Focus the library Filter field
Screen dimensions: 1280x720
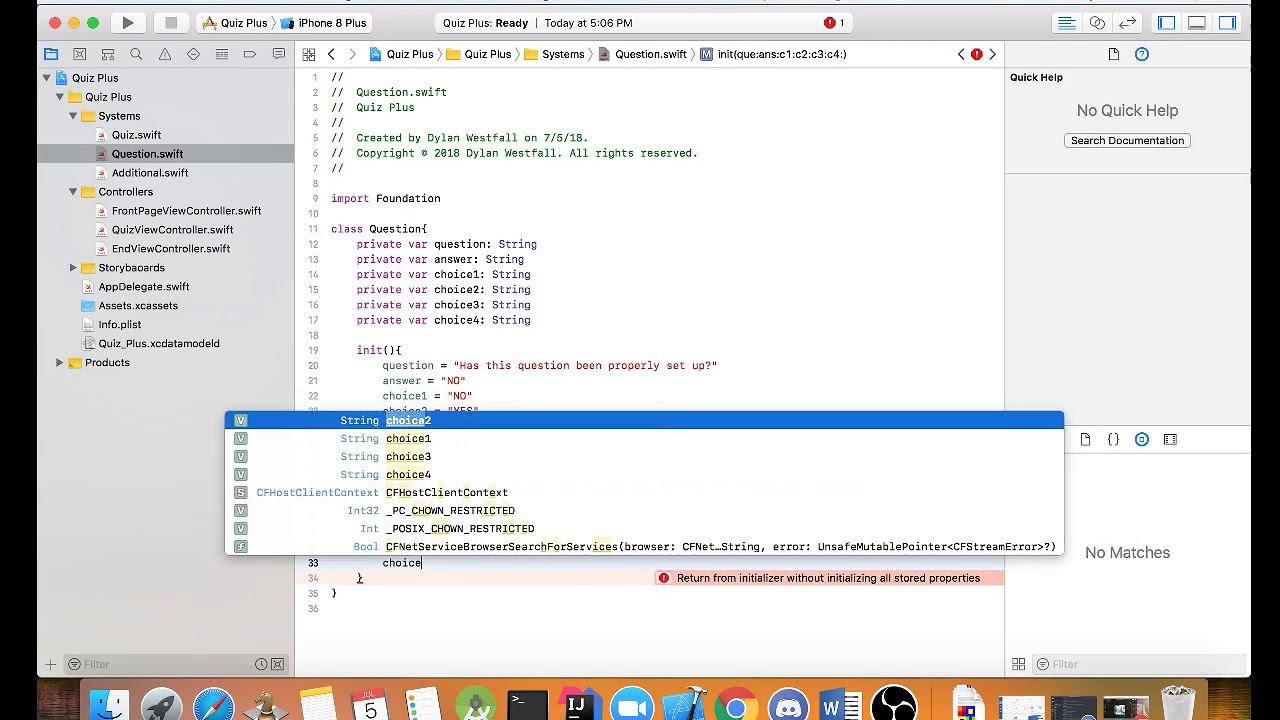[x=1140, y=664]
